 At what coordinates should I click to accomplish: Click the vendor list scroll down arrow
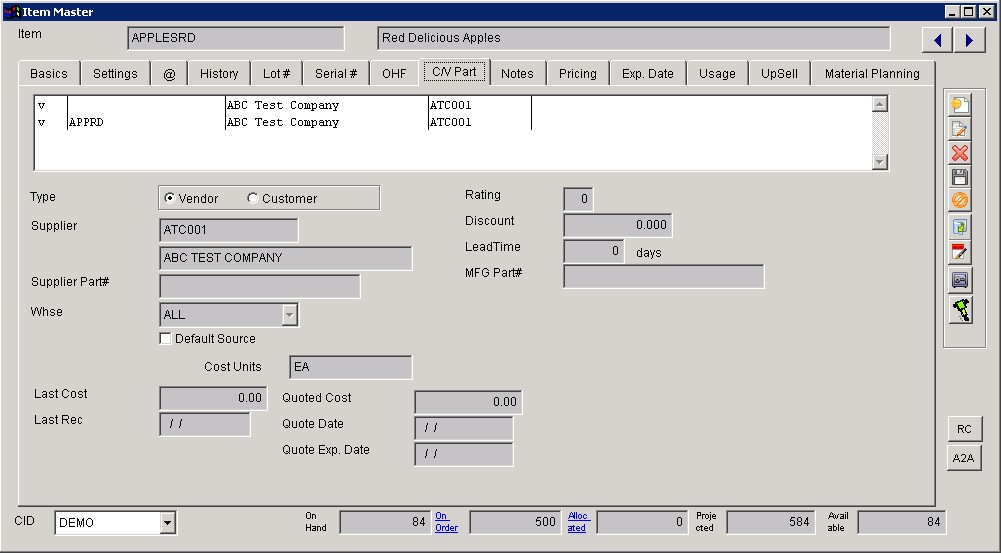(x=879, y=162)
